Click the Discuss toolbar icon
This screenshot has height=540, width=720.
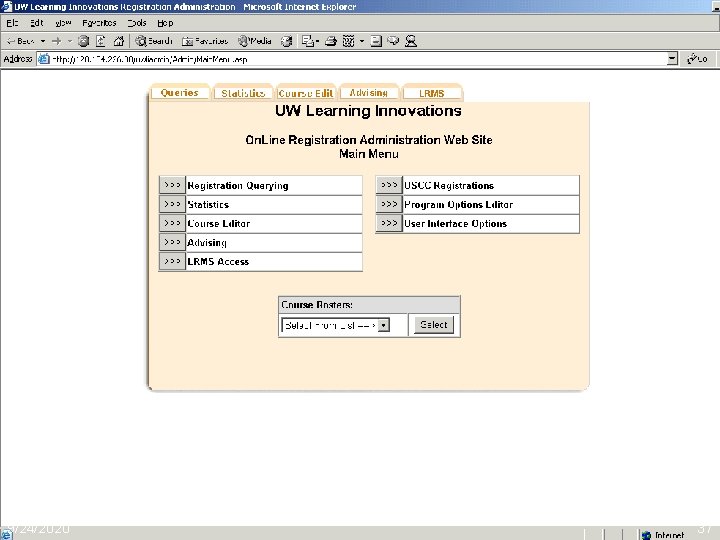coord(376,41)
